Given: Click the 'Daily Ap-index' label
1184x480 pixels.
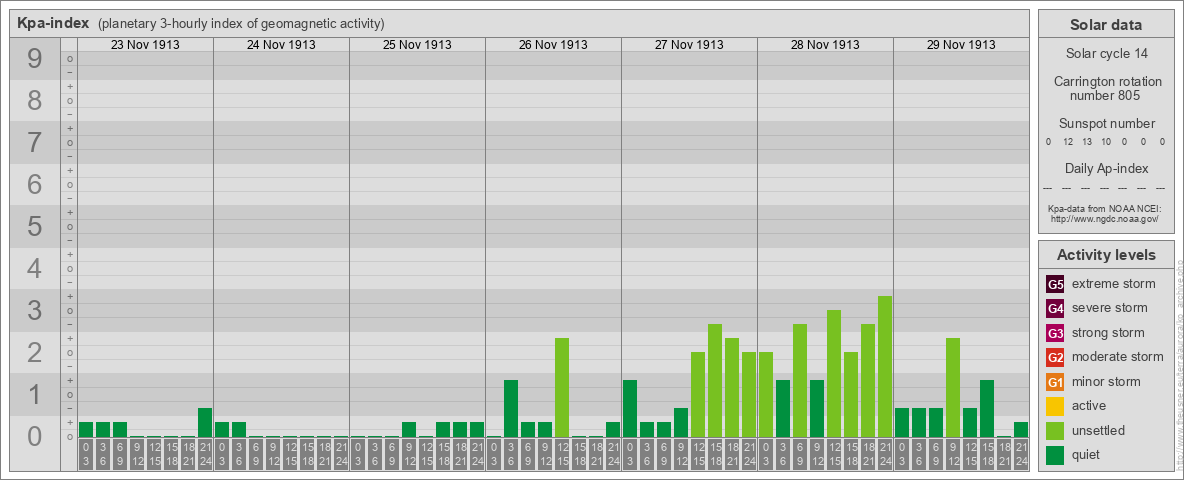Looking at the screenshot, I should click(x=1106, y=168).
